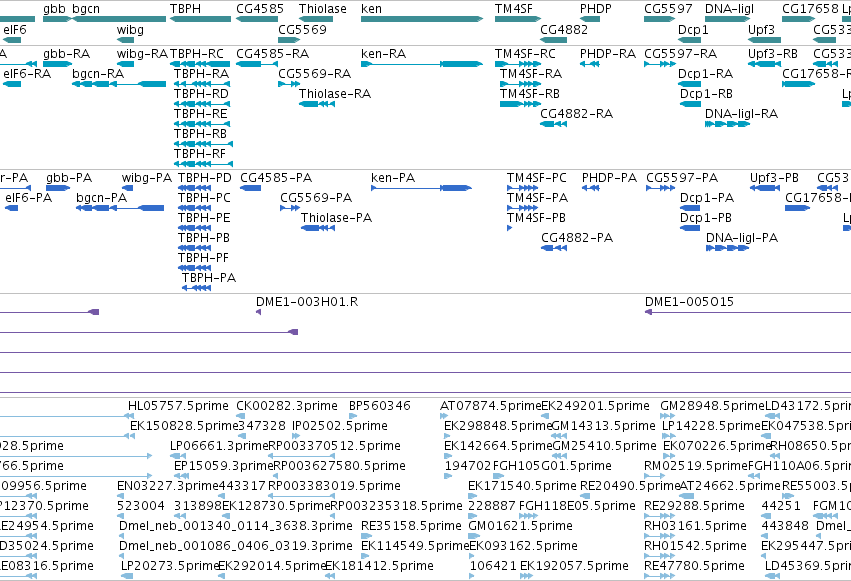Open the TBPH-PD protein label
The height and width of the screenshot is (581, 851).
coord(205,178)
